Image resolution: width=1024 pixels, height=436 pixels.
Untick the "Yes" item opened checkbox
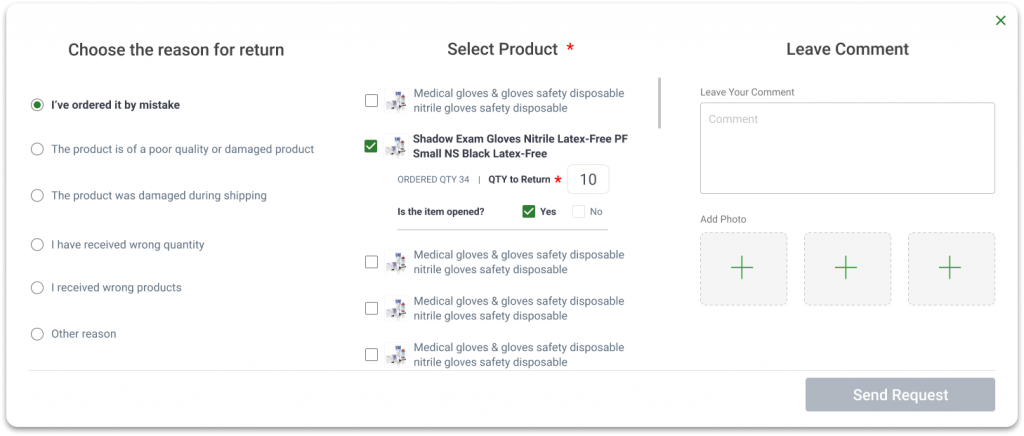click(x=529, y=211)
